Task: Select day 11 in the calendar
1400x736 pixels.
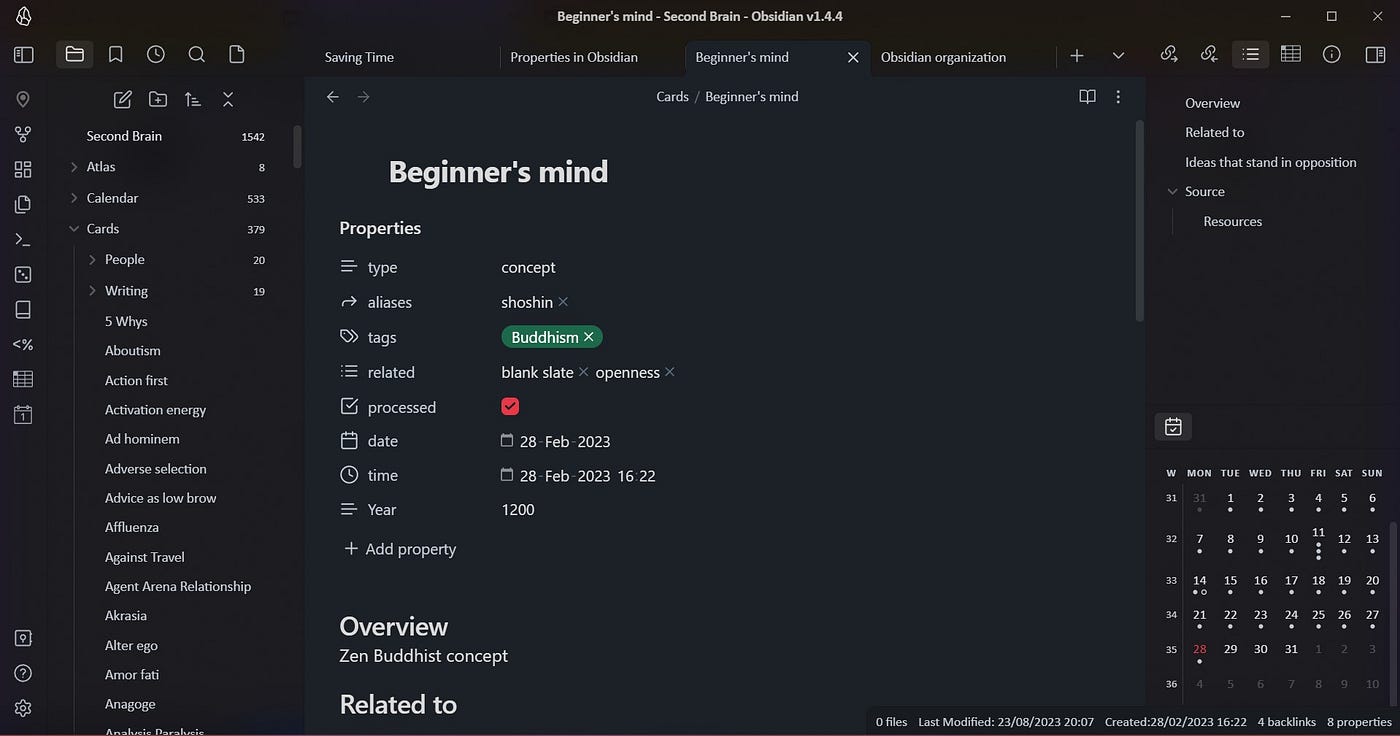Action: [1318, 535]
